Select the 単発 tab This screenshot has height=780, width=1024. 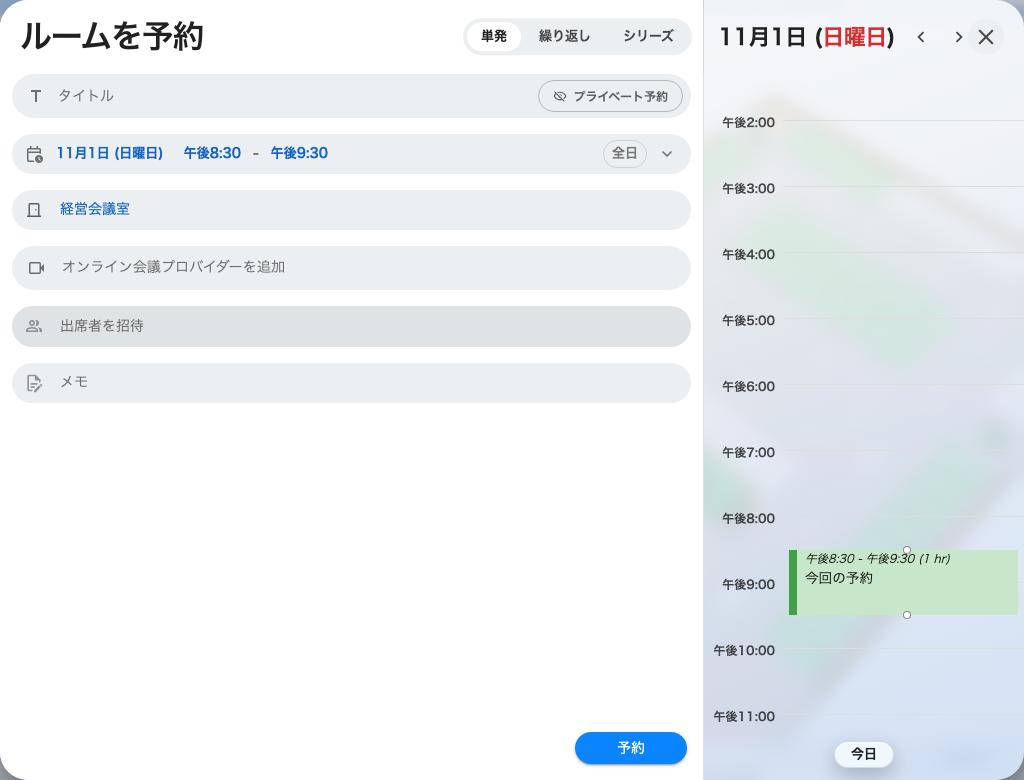tap(494, 37)
